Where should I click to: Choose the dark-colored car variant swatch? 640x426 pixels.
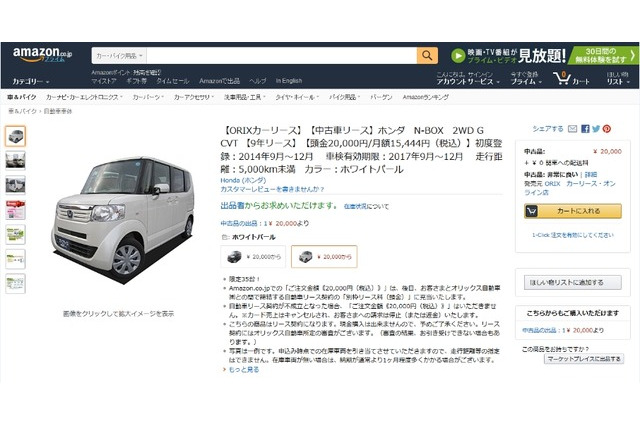(x=253, y=257)
